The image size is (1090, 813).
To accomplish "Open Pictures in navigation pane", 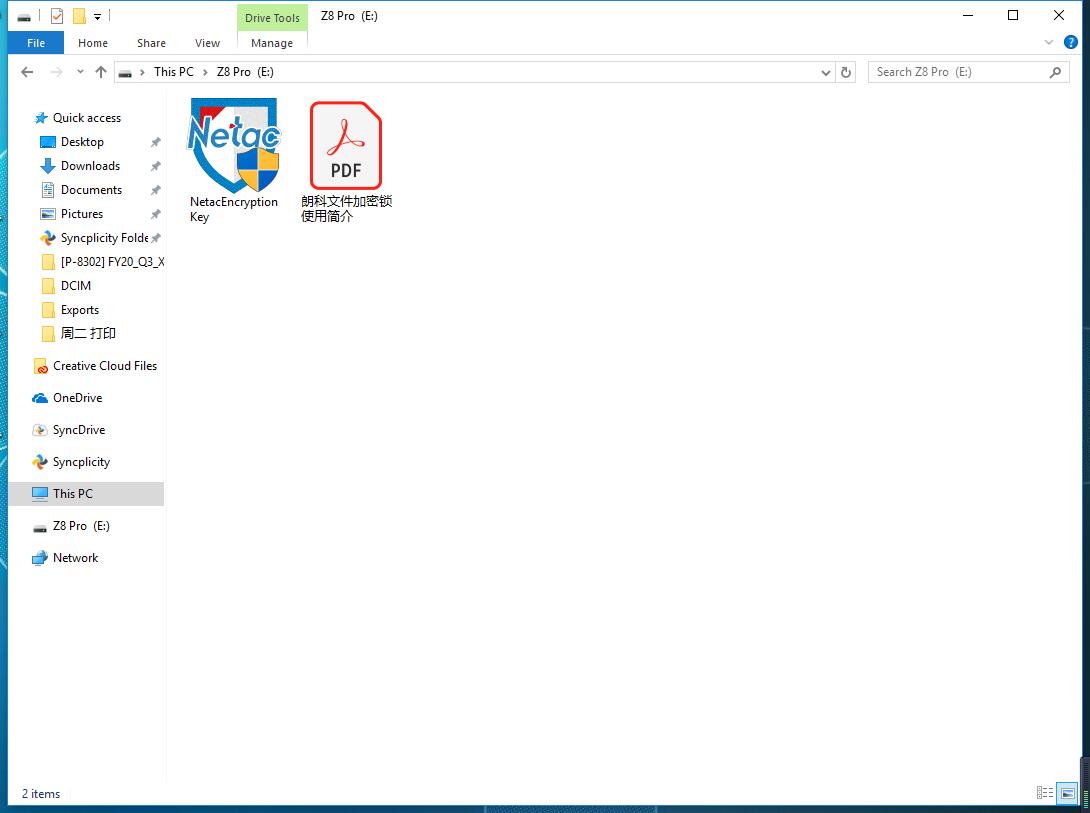I will (82, 214).
